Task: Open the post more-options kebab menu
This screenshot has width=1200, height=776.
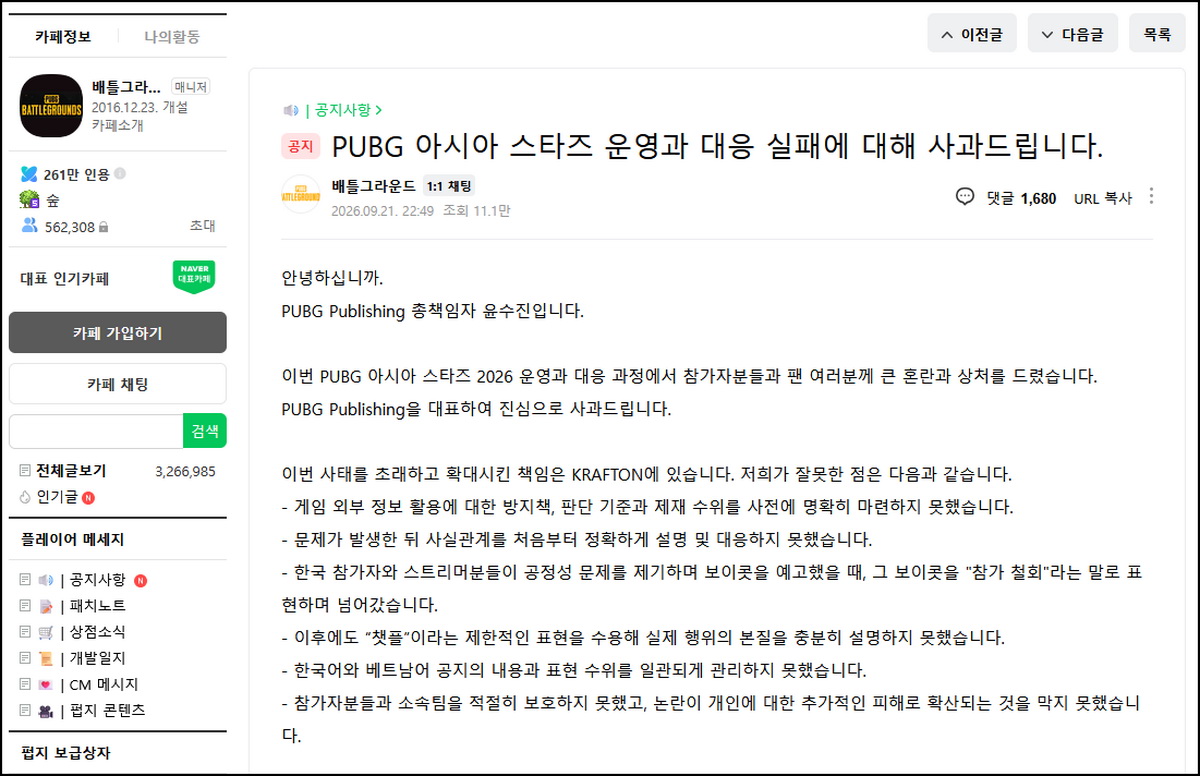Action: coord(1153,197)
